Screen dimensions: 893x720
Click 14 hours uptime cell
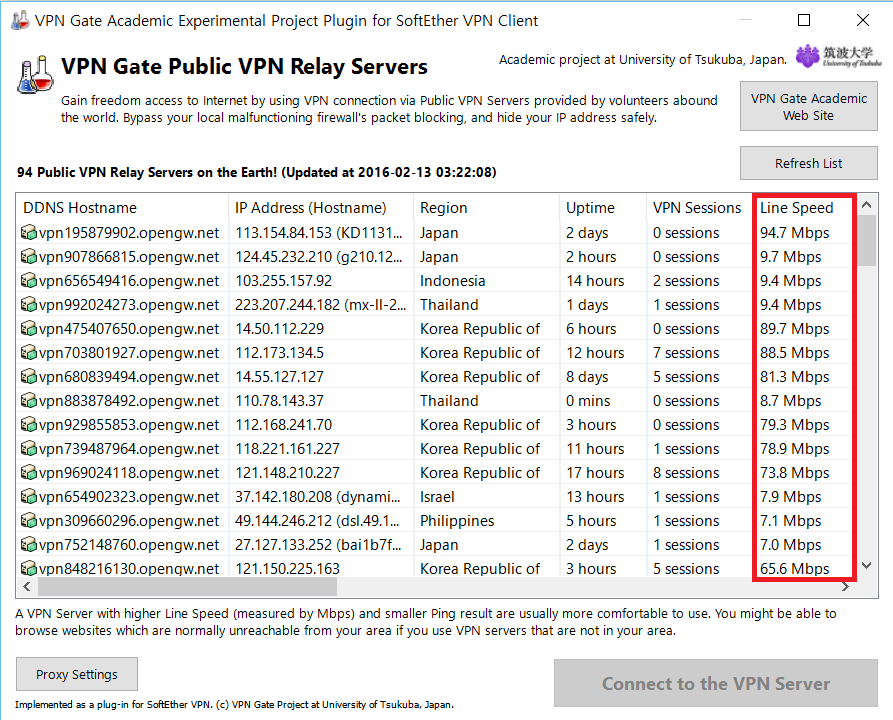[x=595, y=280]
